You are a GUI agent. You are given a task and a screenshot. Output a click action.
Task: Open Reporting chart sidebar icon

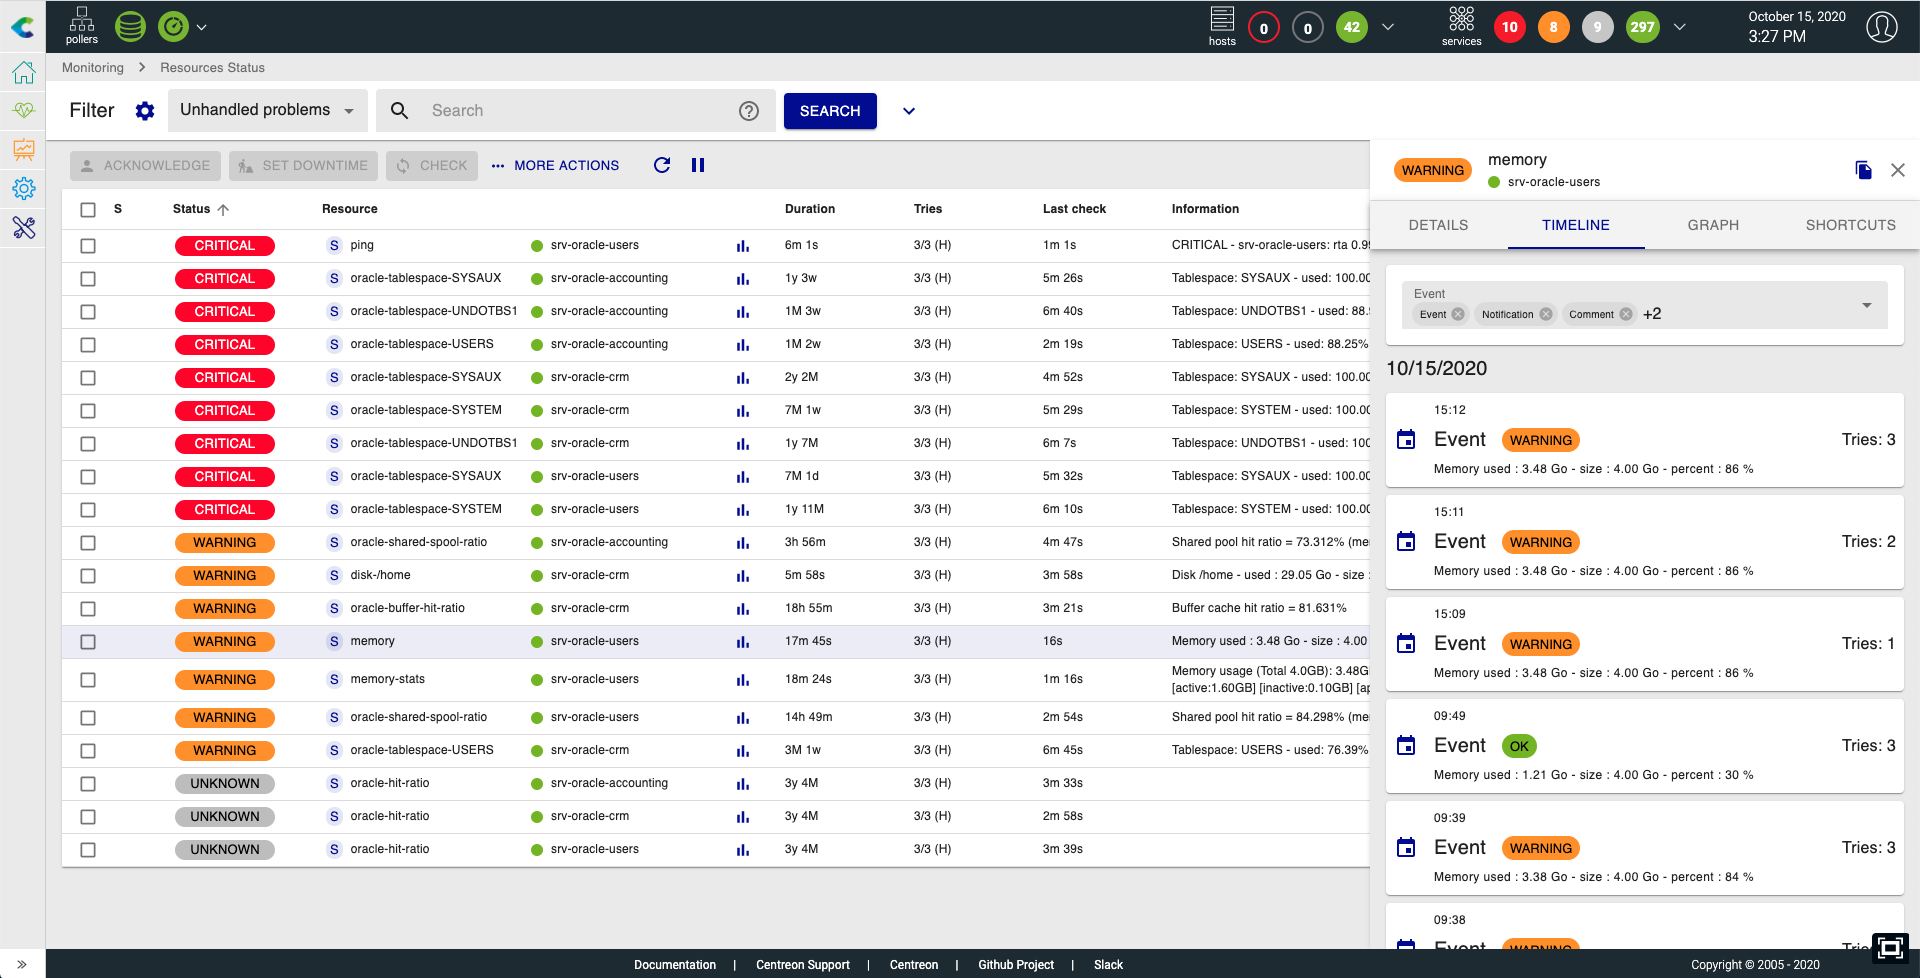[23, 150]
